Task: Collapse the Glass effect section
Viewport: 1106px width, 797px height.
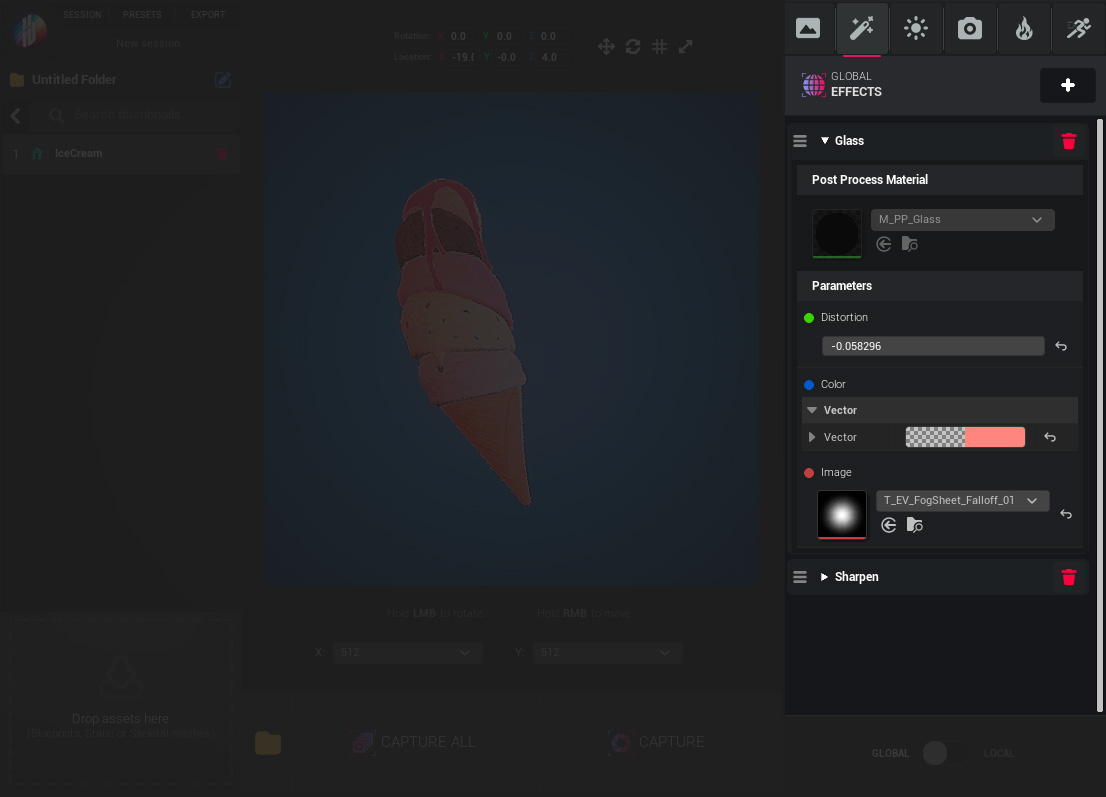Action: [x=824, y=140]
